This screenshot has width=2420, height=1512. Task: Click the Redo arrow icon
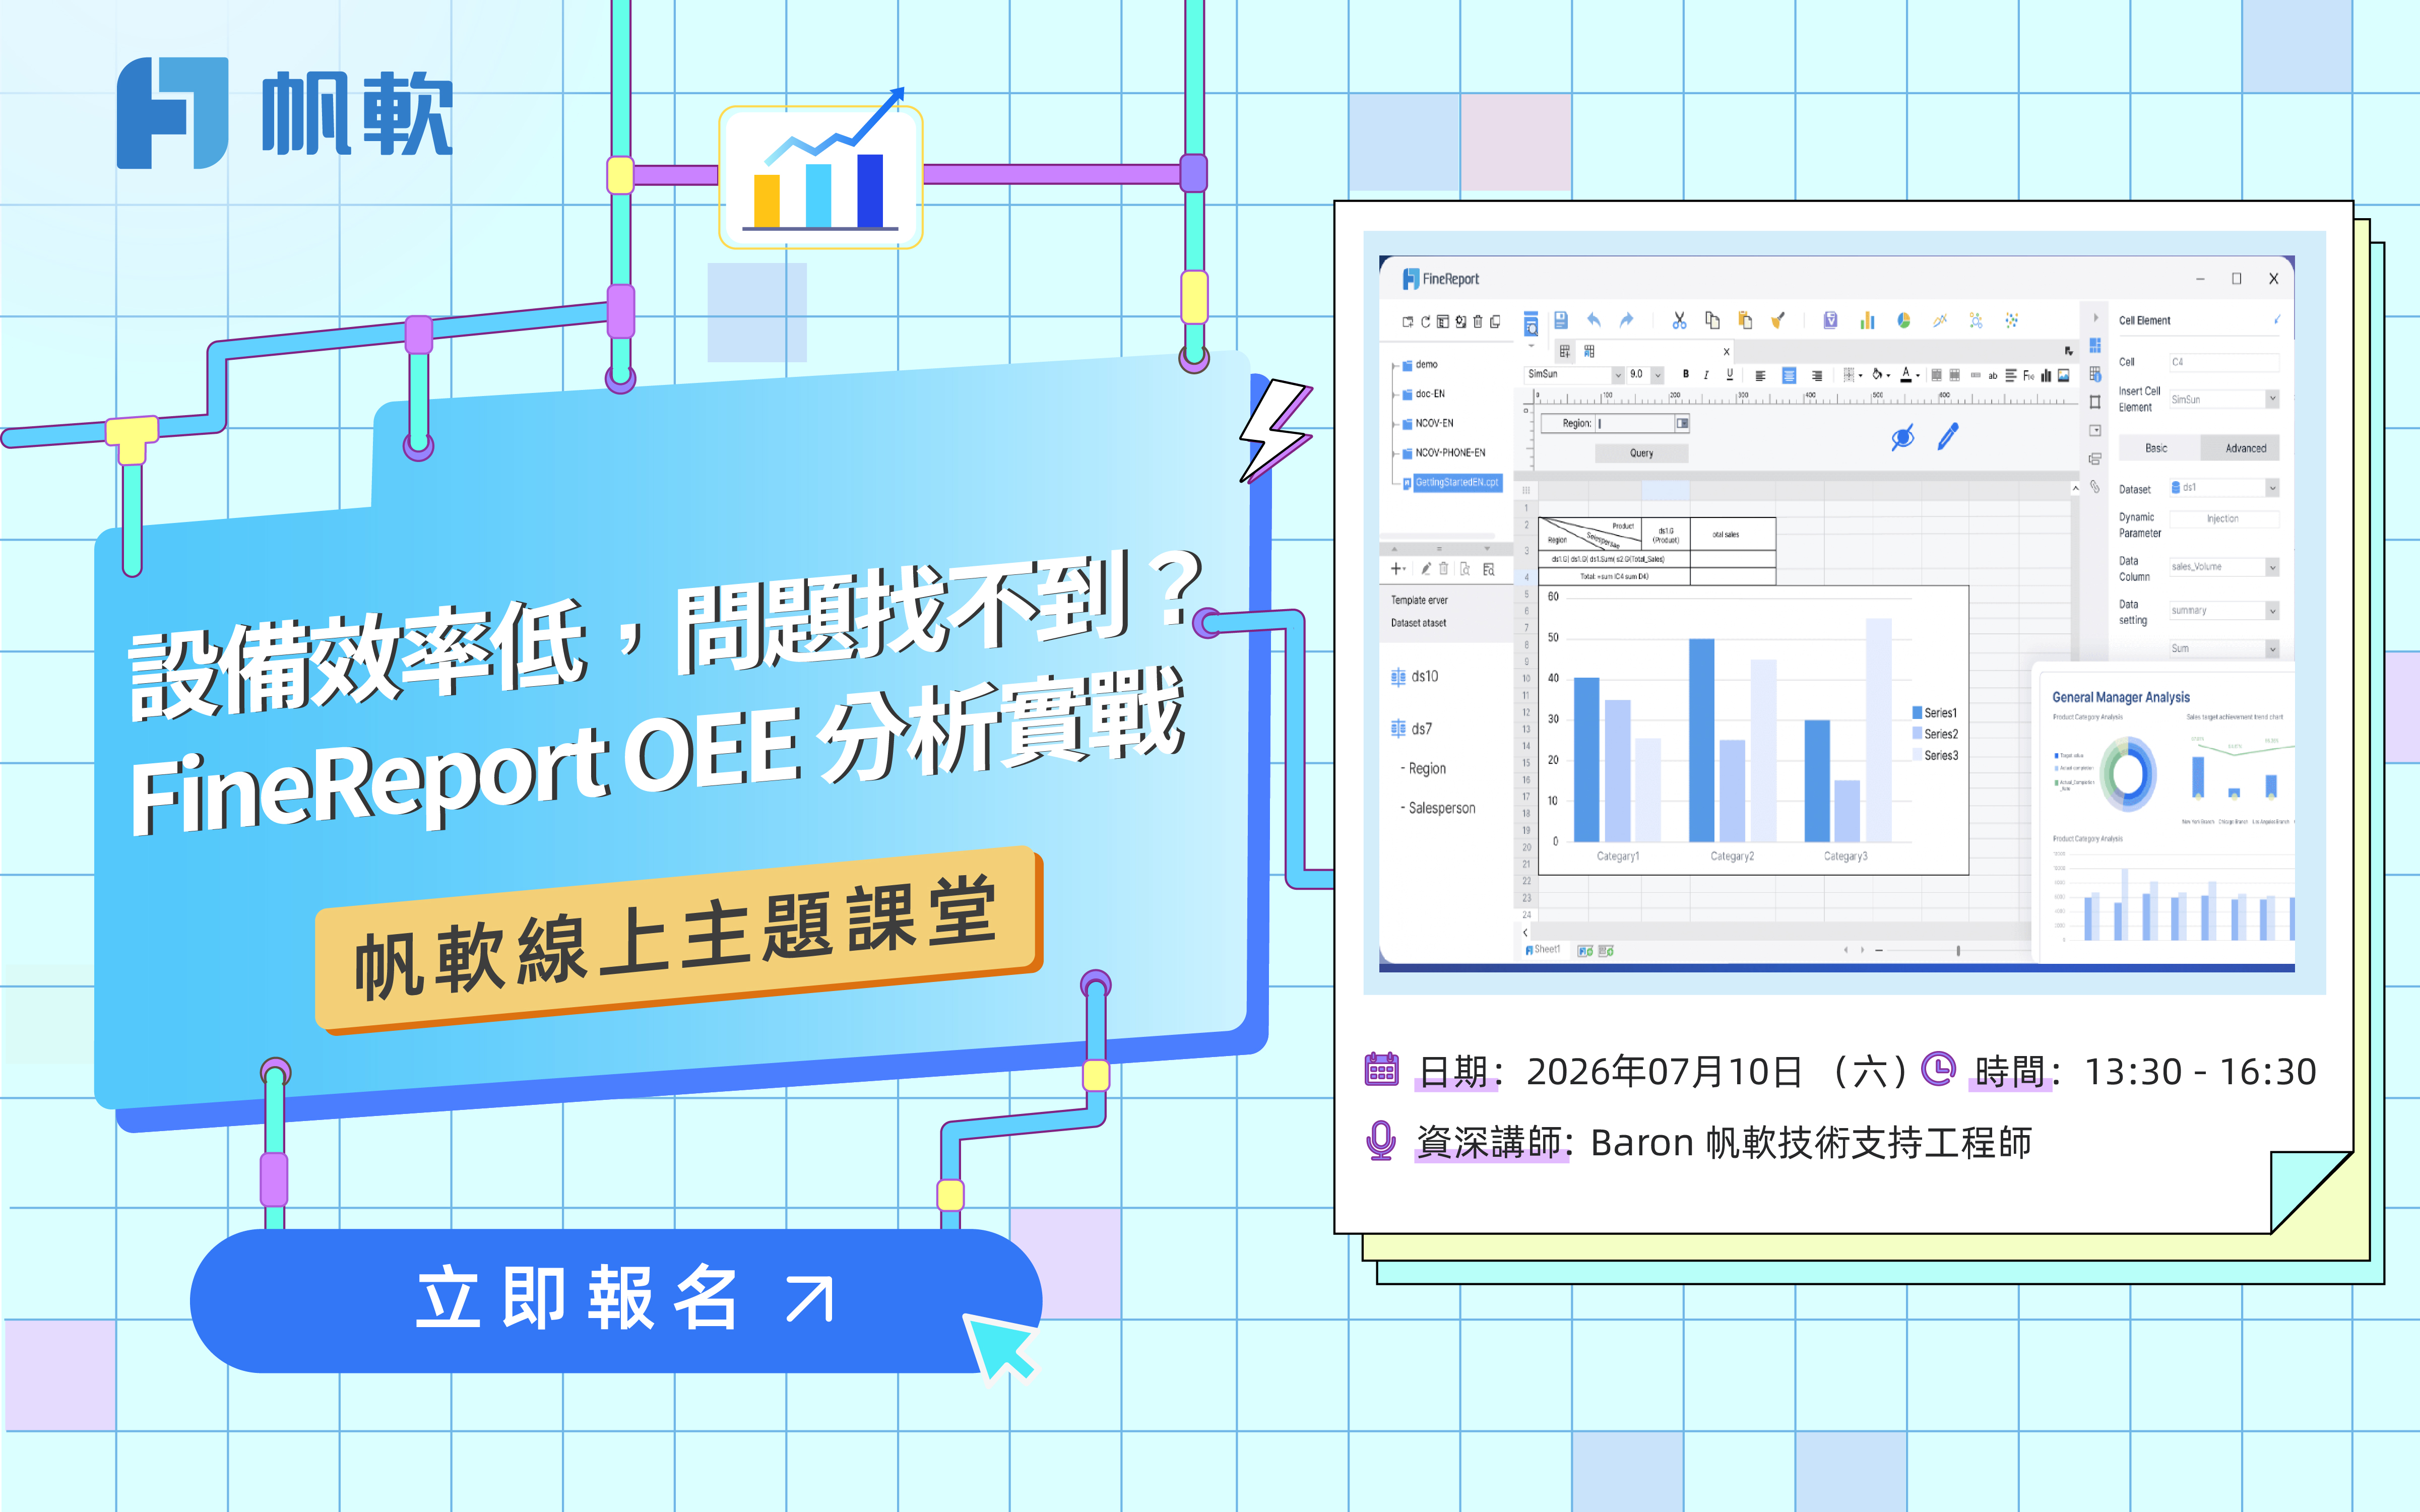point(1626,320)
